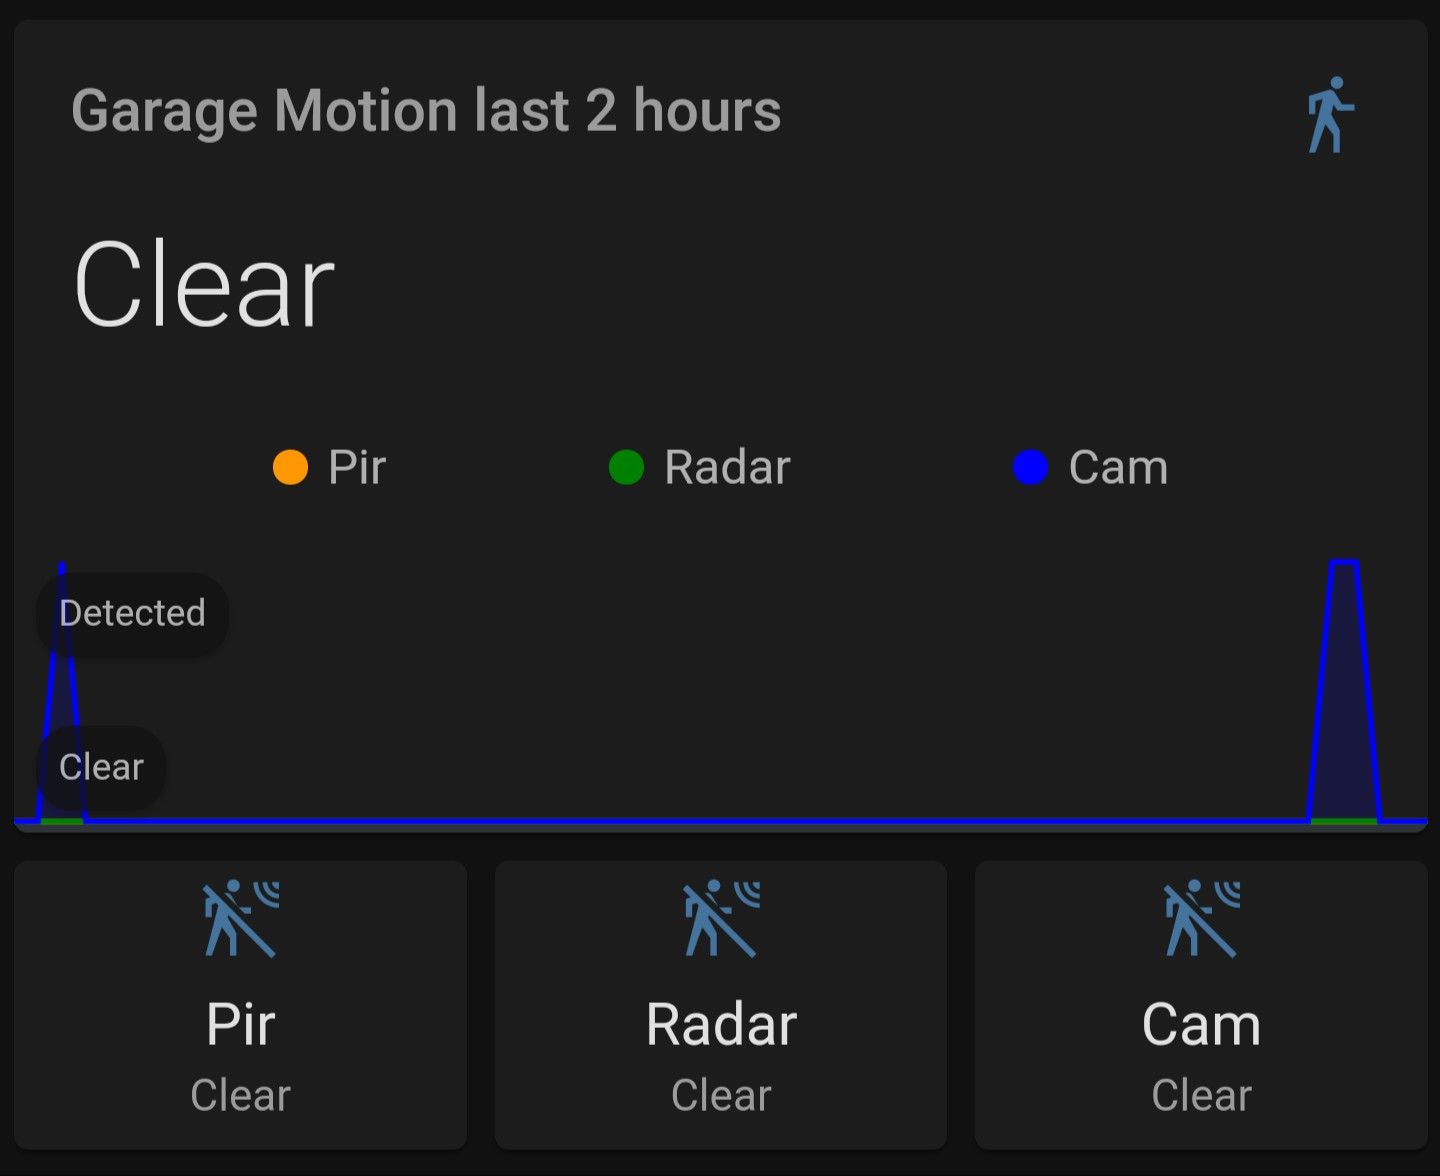Click the Clear status under Radar
1440x1176 pixels.
721,1095
